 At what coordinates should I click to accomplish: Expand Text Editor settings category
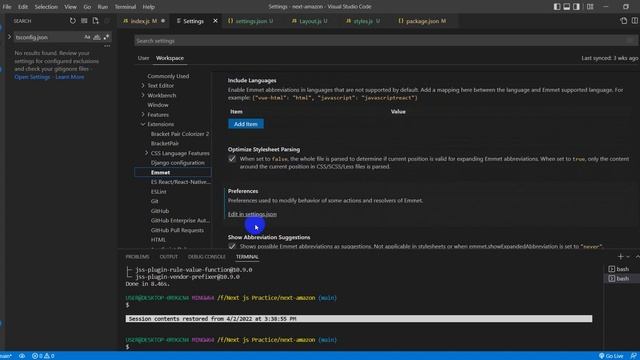click(x=143, y=85)
